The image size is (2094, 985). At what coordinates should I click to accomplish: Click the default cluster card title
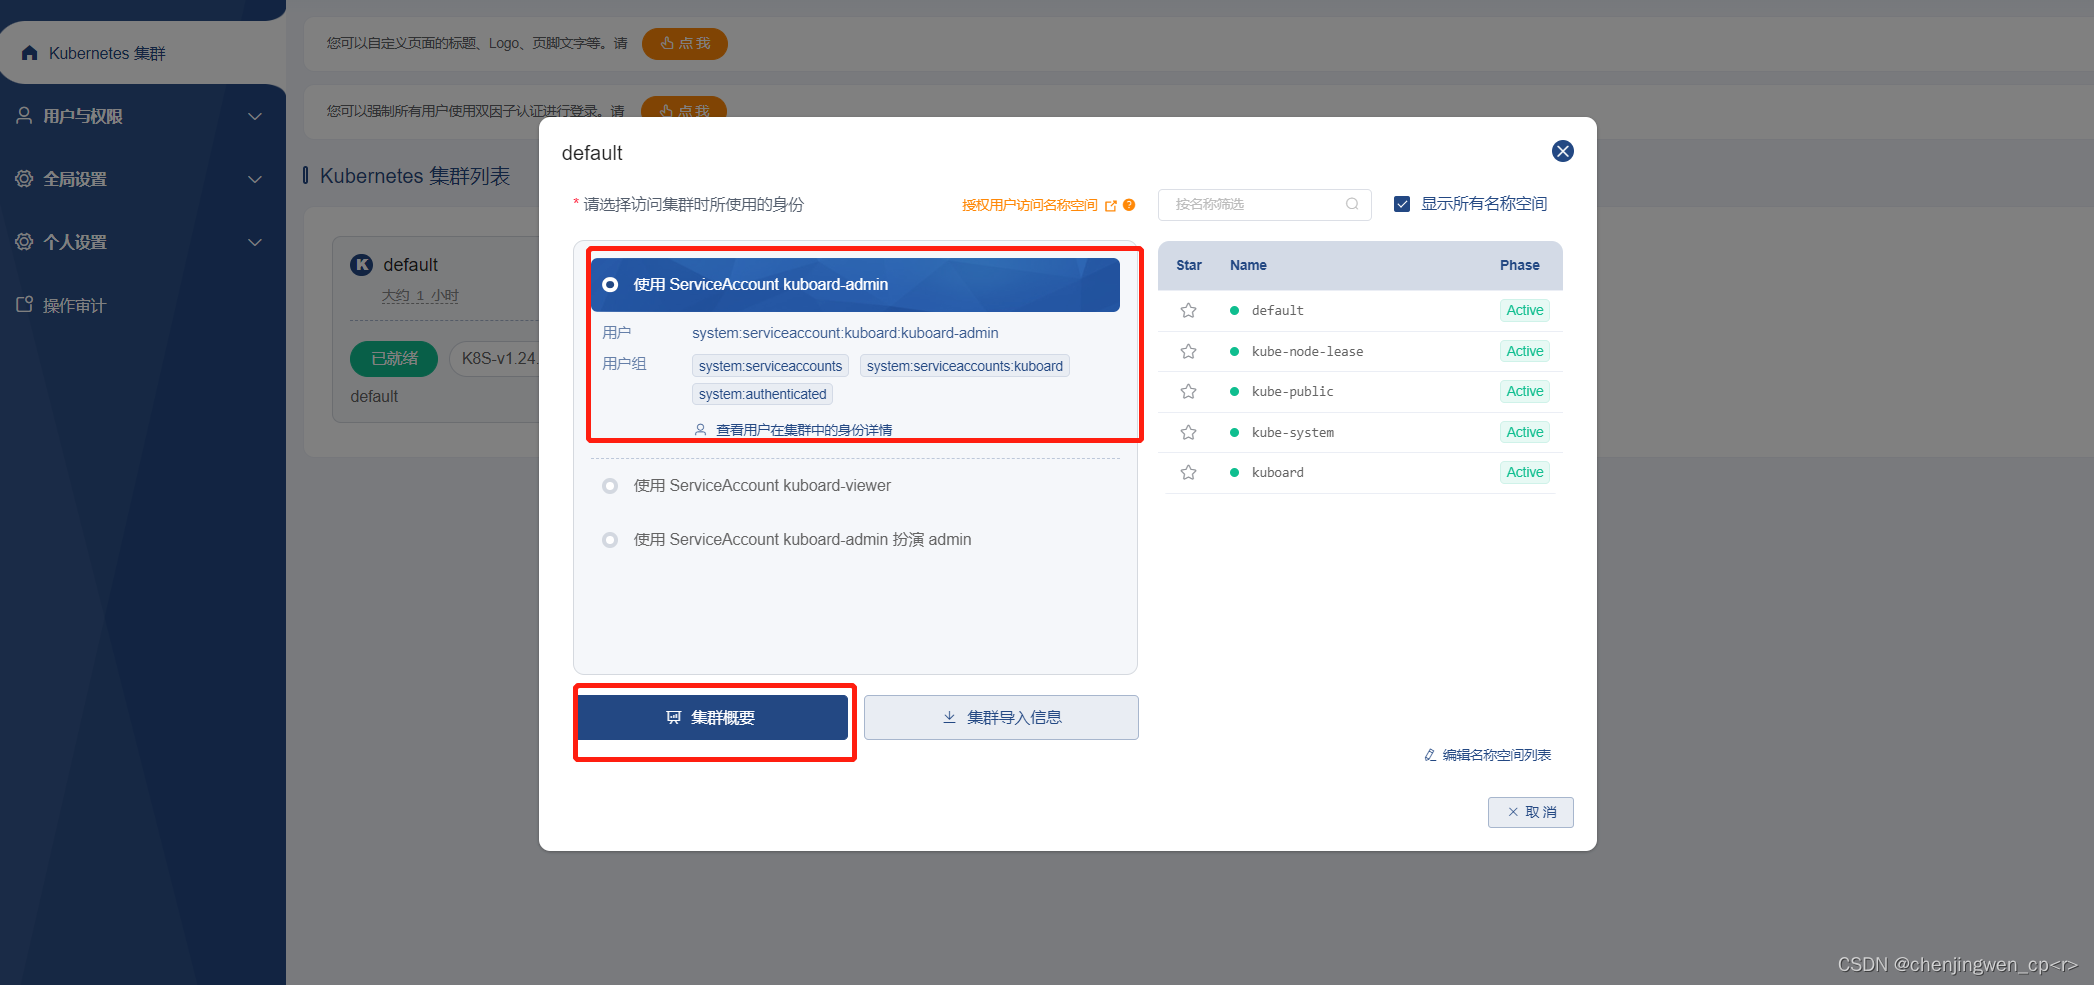coord(410,265)
